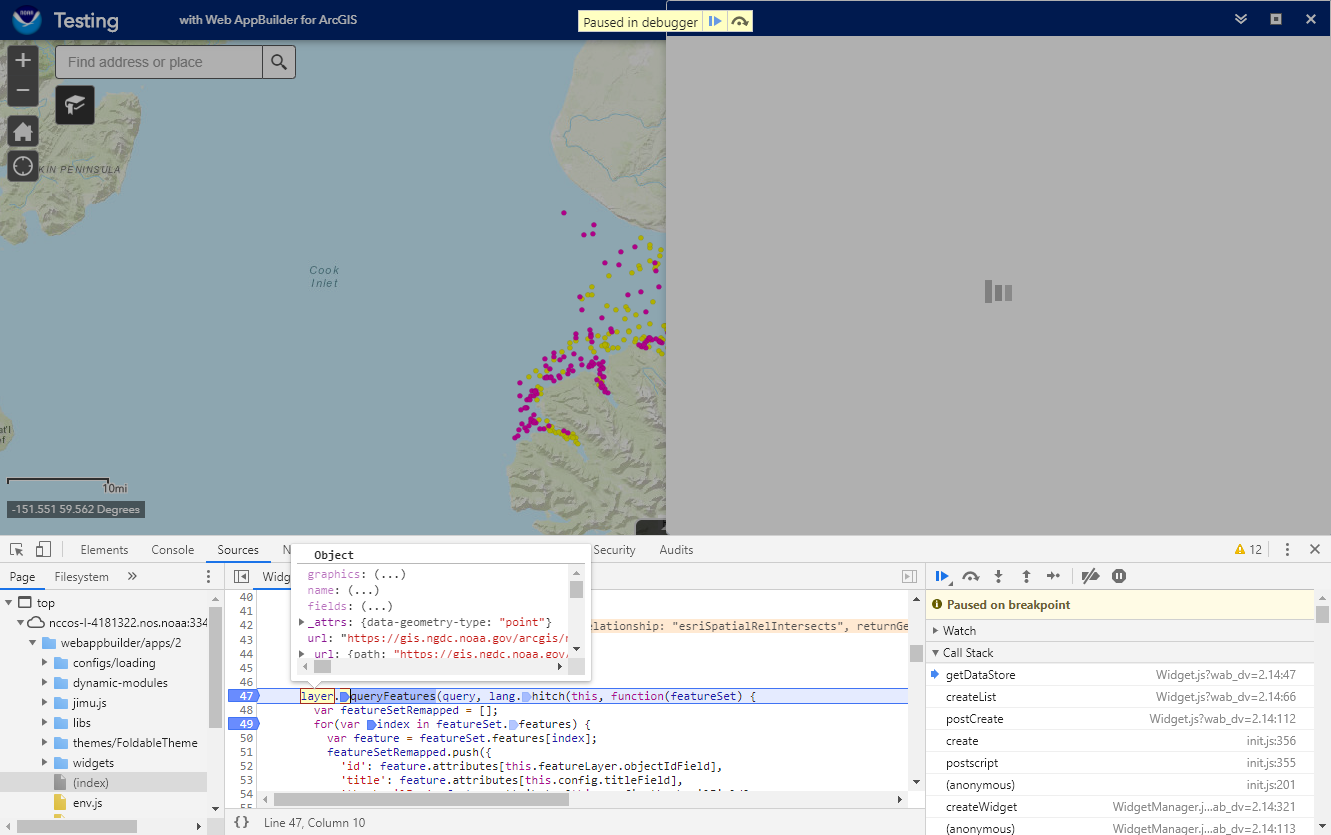1331x835 pixels.
Task: Expand the widgets folder
Action: tap(44, 763)
